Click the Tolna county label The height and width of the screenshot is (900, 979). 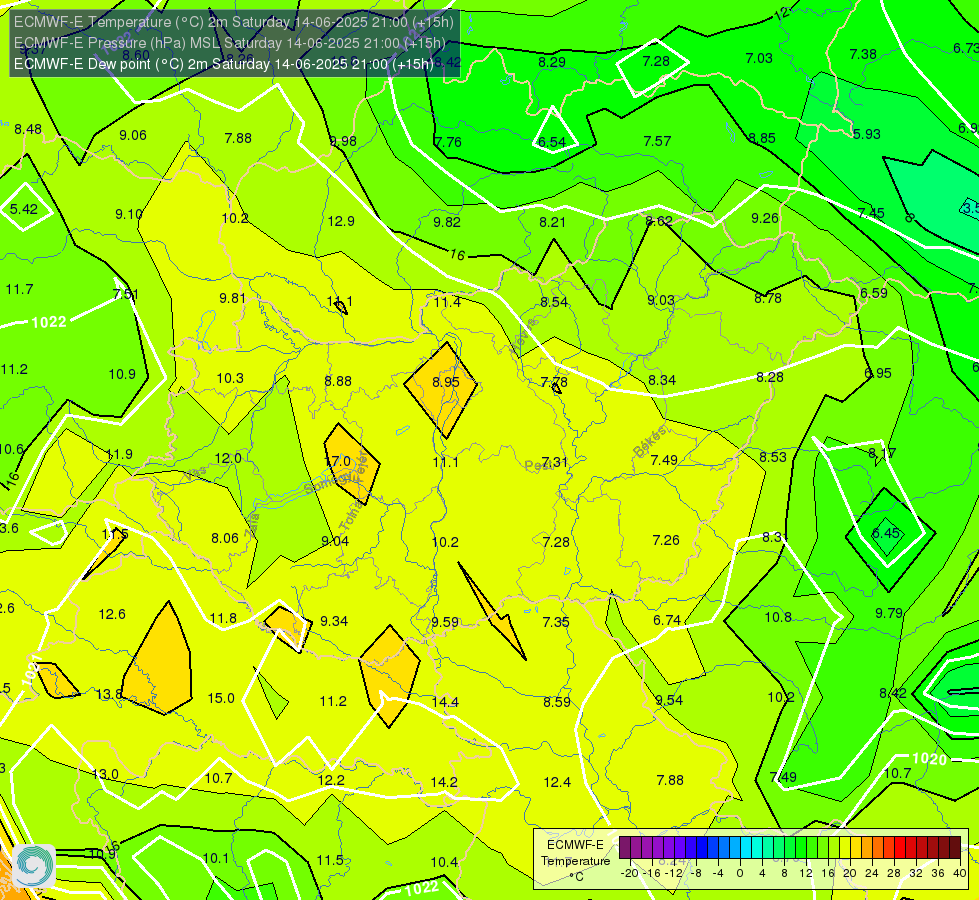352,516
